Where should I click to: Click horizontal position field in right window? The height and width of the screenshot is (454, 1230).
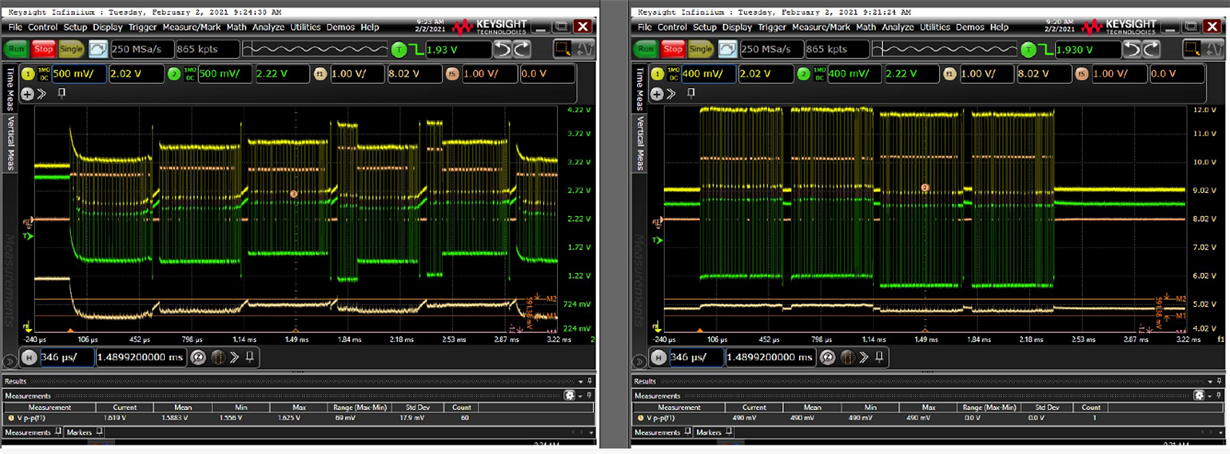click(770, 358)
